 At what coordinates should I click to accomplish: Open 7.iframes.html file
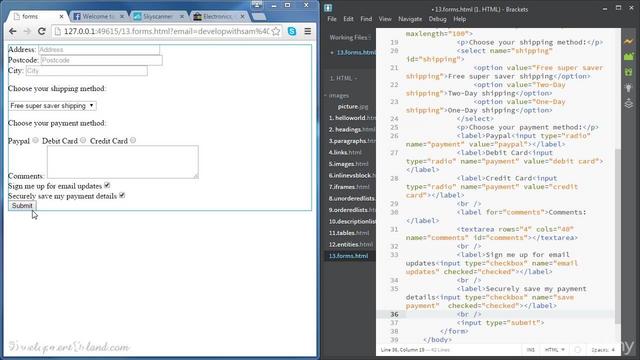pos(349,187)
